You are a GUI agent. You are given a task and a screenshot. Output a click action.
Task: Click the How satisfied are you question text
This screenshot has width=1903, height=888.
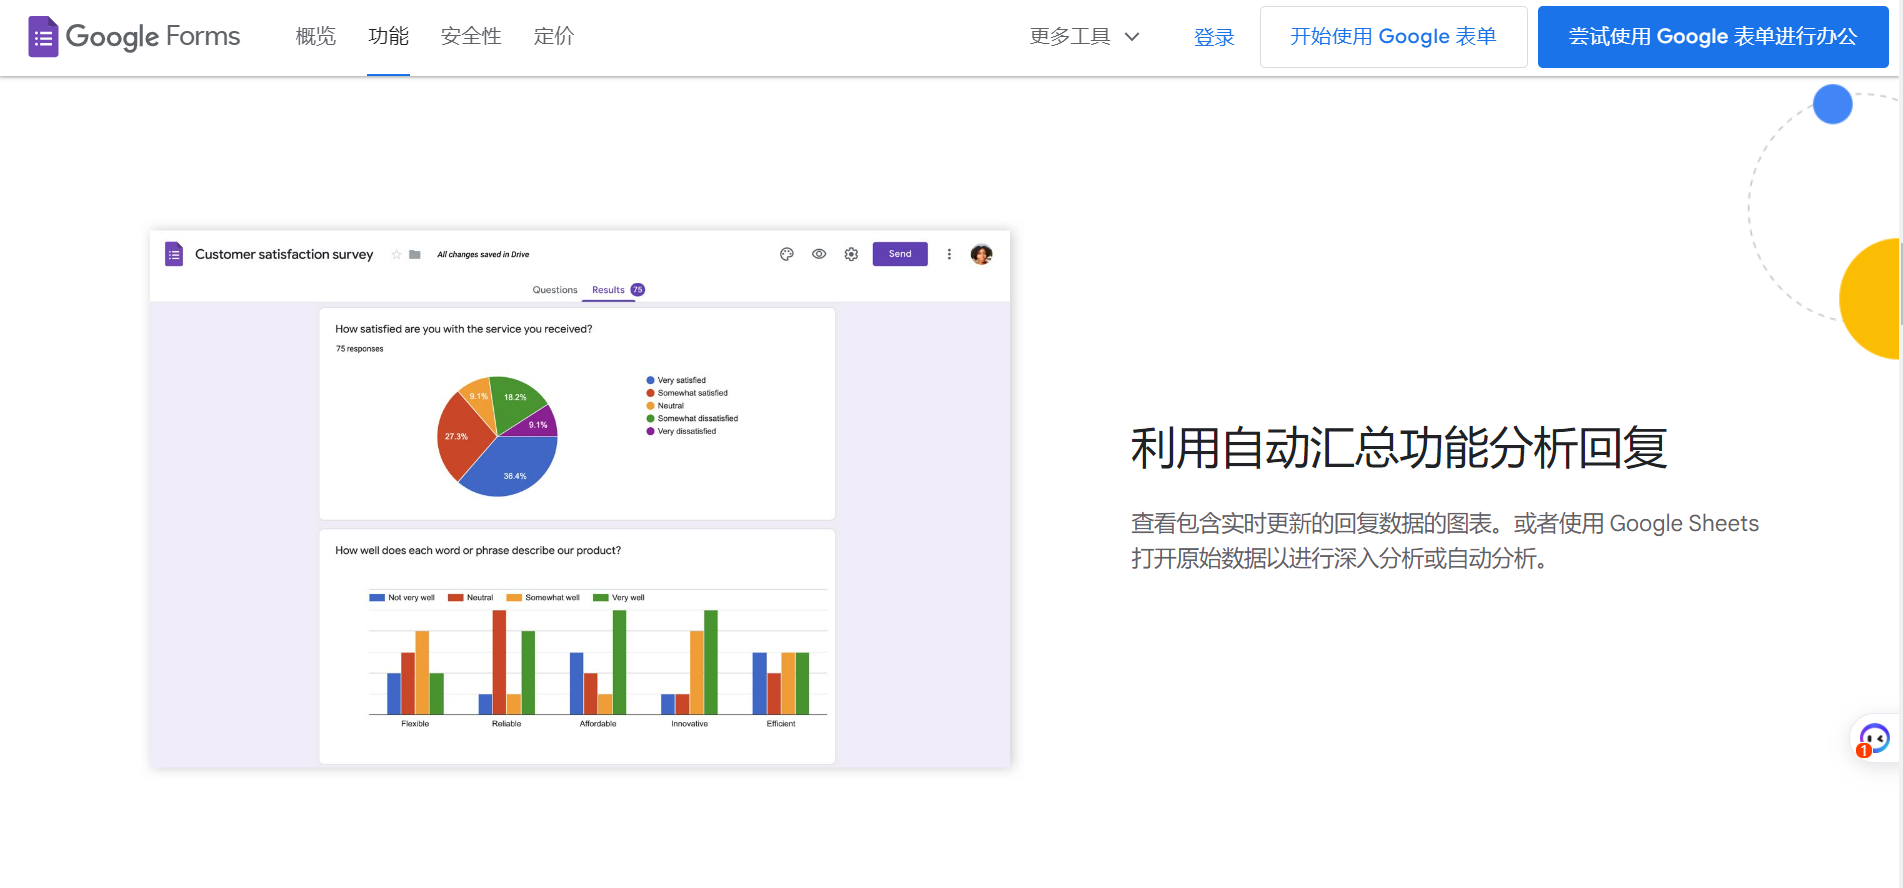(464, 329)
